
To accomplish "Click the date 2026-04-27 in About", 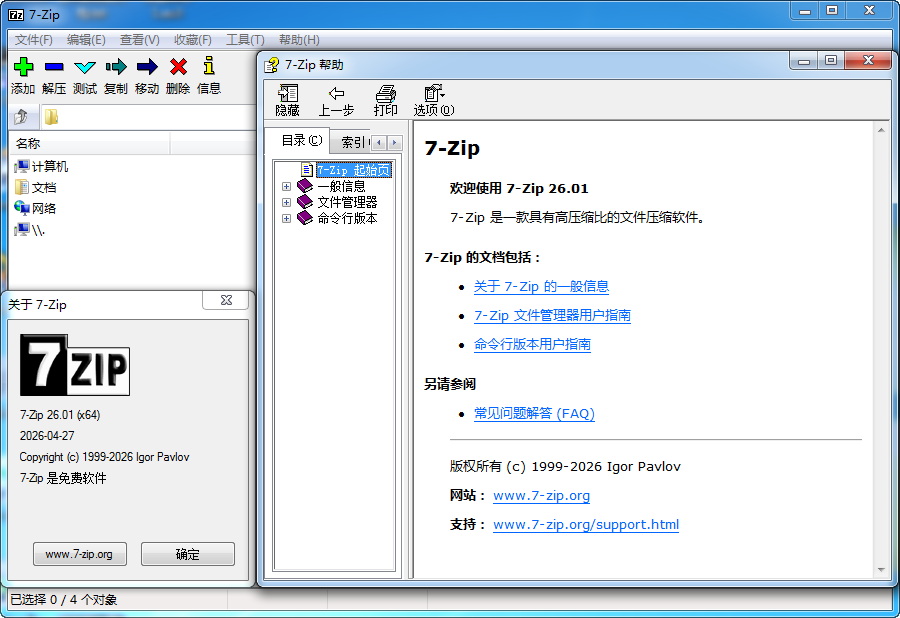I will click(x=47, y=436).
